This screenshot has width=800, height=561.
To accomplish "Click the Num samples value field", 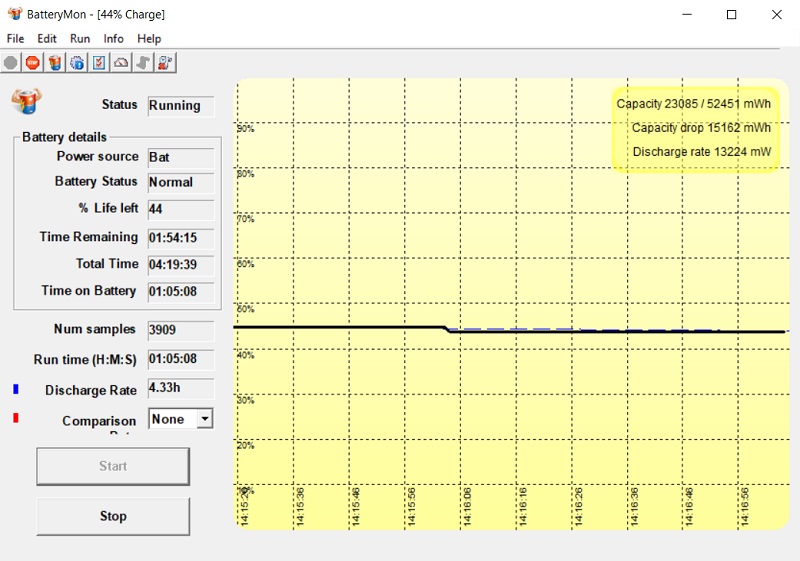I will click(x=180, y=330).
